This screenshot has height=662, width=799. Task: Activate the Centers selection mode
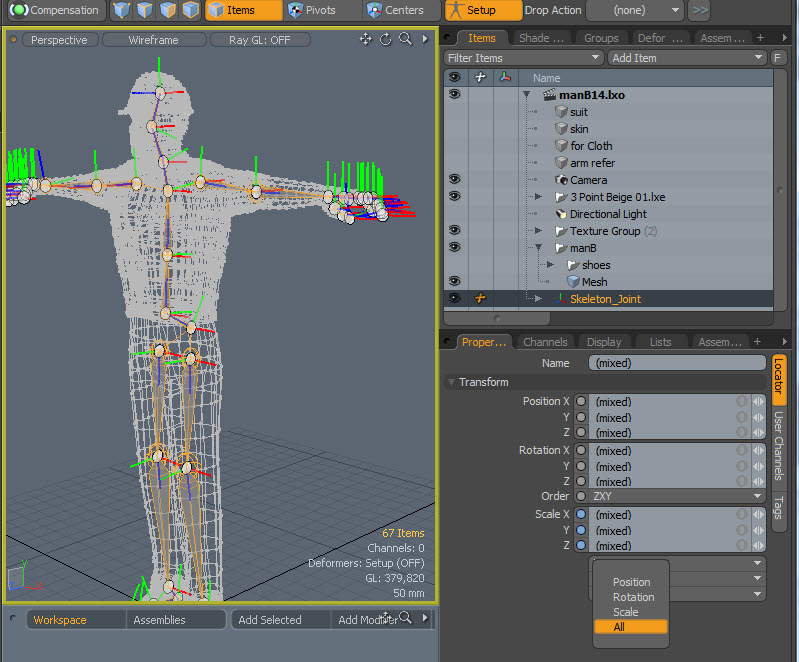394,10
